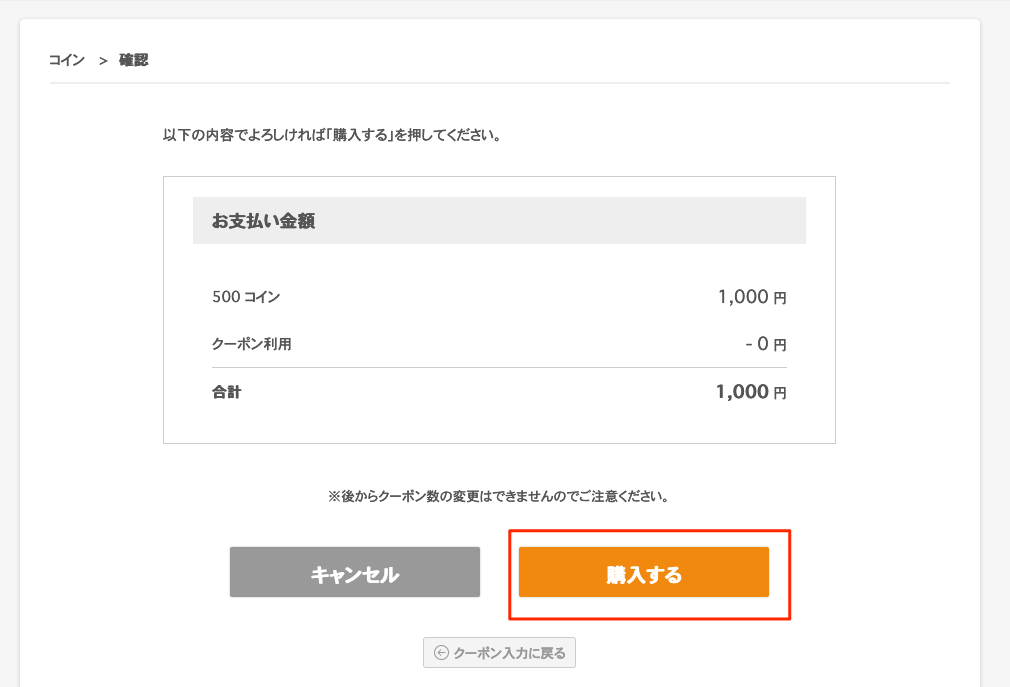Go back via クーポン入力に戻る button
Screen dimensions: 1010x687
pyautogui.click(x=499, y=652)
